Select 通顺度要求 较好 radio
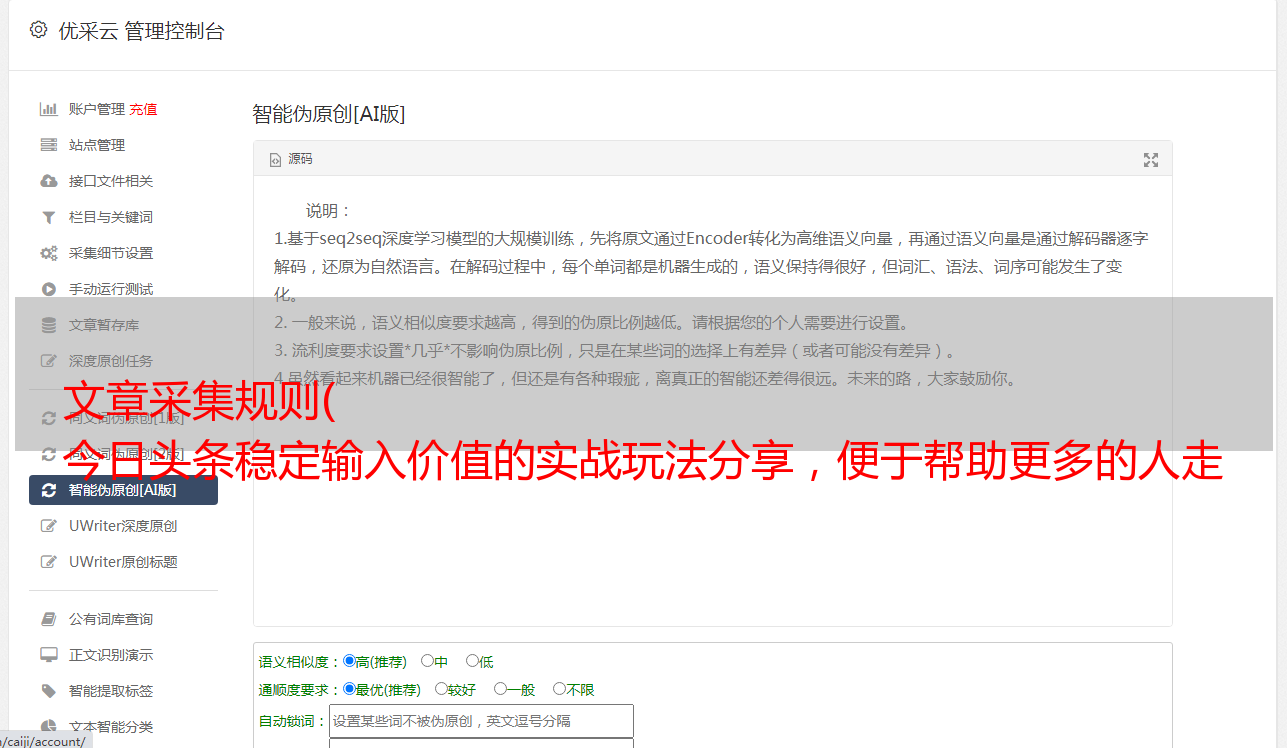Screen dimensions: 1287x748 (441, 689)
